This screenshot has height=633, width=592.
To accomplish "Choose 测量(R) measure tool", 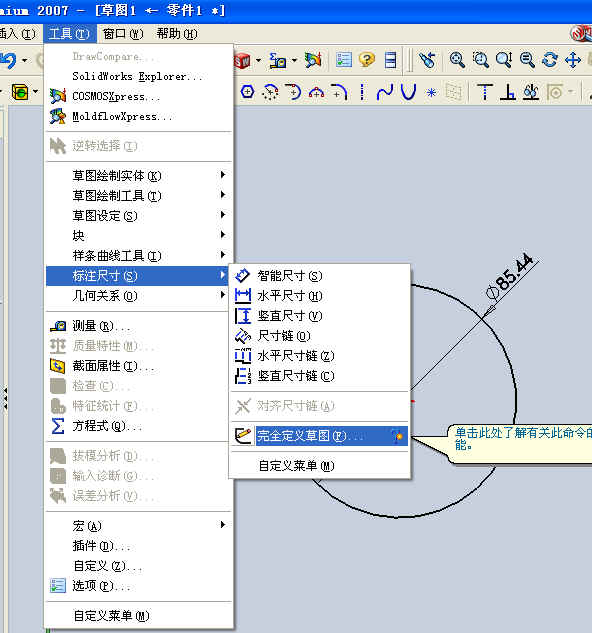I will 139,326.
